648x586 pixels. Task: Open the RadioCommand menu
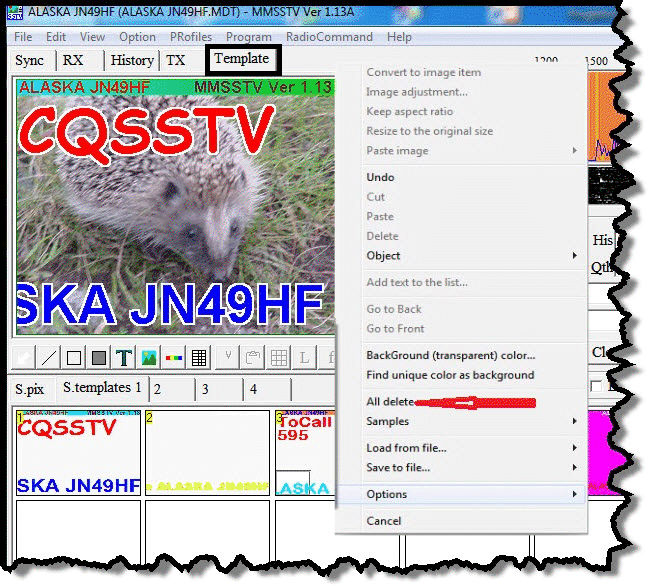pos(329,37)
